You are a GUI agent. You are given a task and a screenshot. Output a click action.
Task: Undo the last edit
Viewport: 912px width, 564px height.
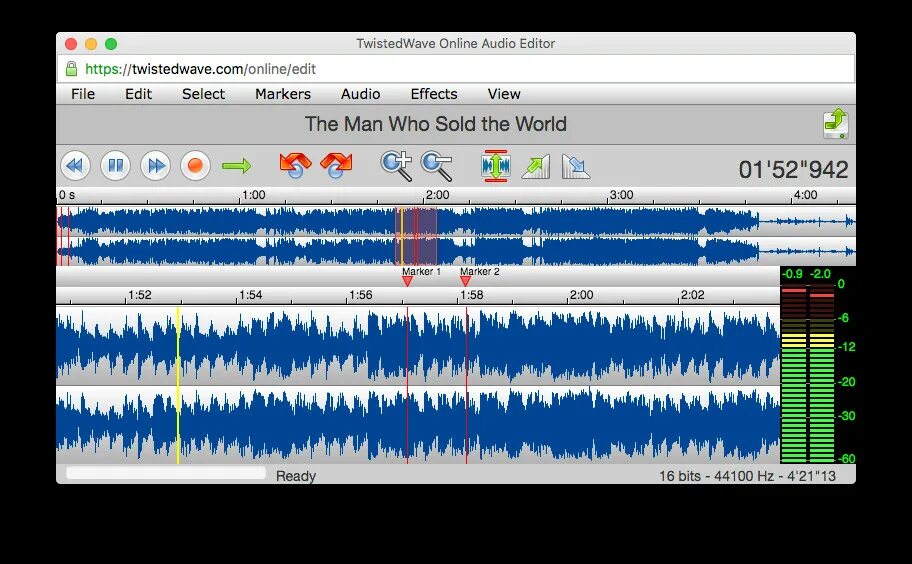point(295,166)
